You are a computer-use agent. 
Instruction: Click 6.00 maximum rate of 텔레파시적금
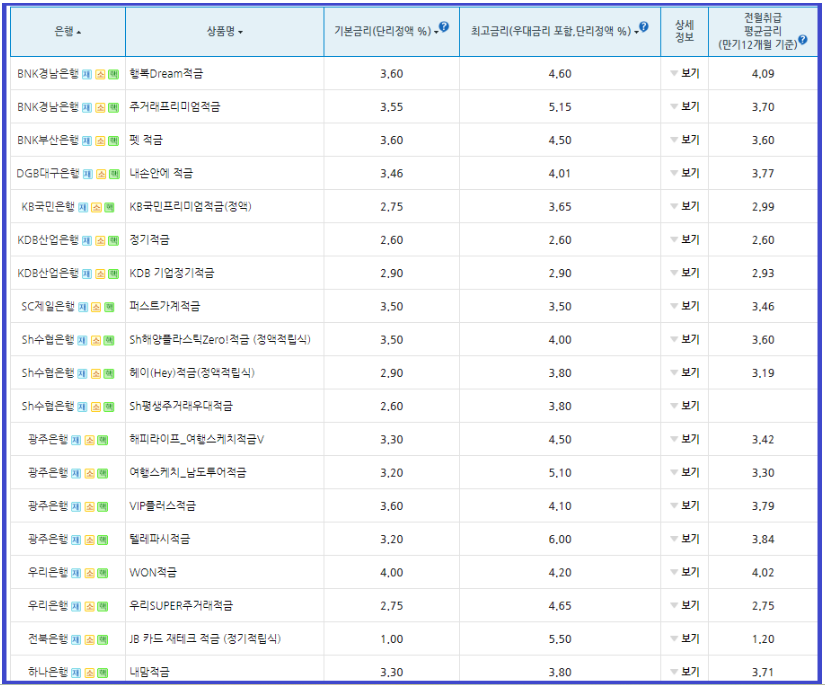pos(560,539)
